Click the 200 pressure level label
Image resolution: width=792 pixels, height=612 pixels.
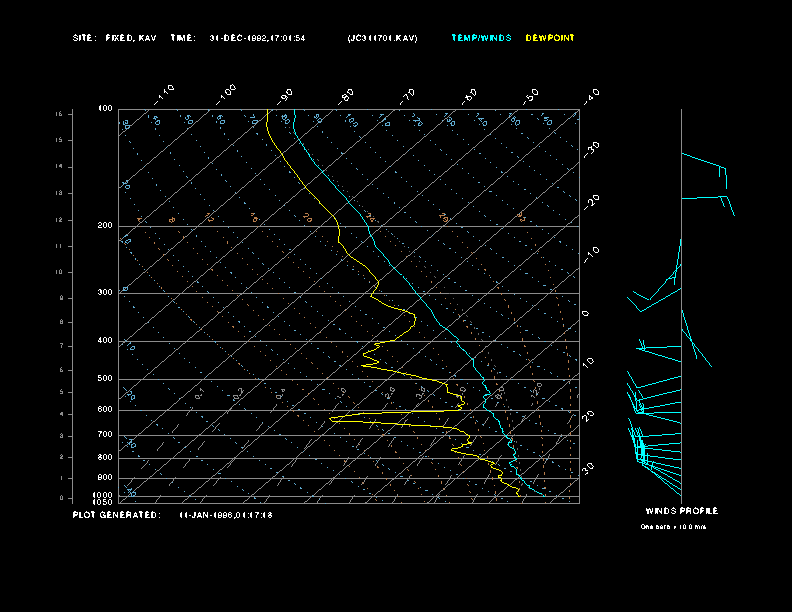(105, 226)
